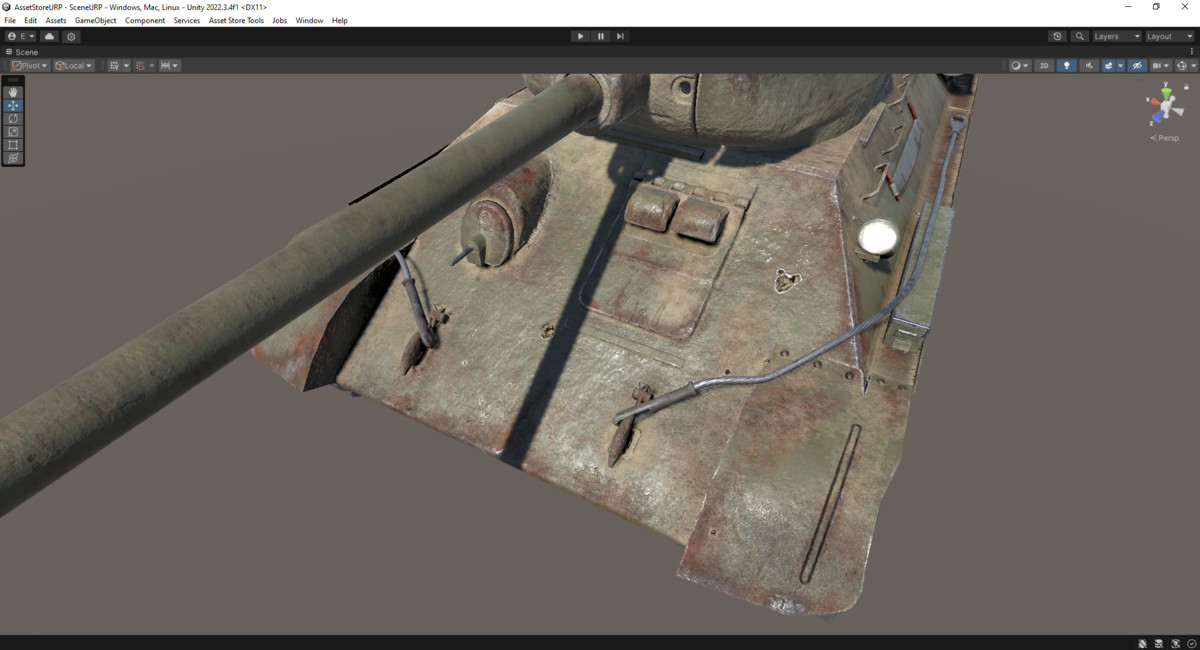Open the GameObject menu

tap(95, 20)
